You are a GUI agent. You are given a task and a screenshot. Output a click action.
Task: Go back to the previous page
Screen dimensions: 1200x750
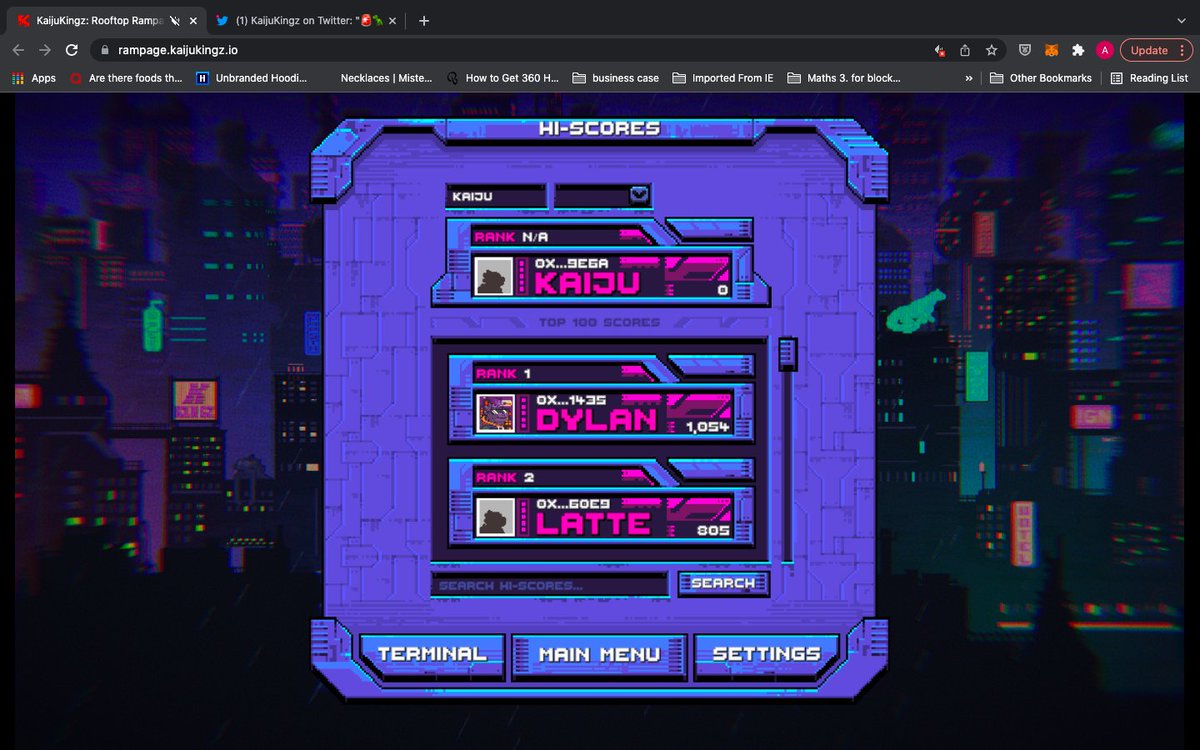(19, 50)
